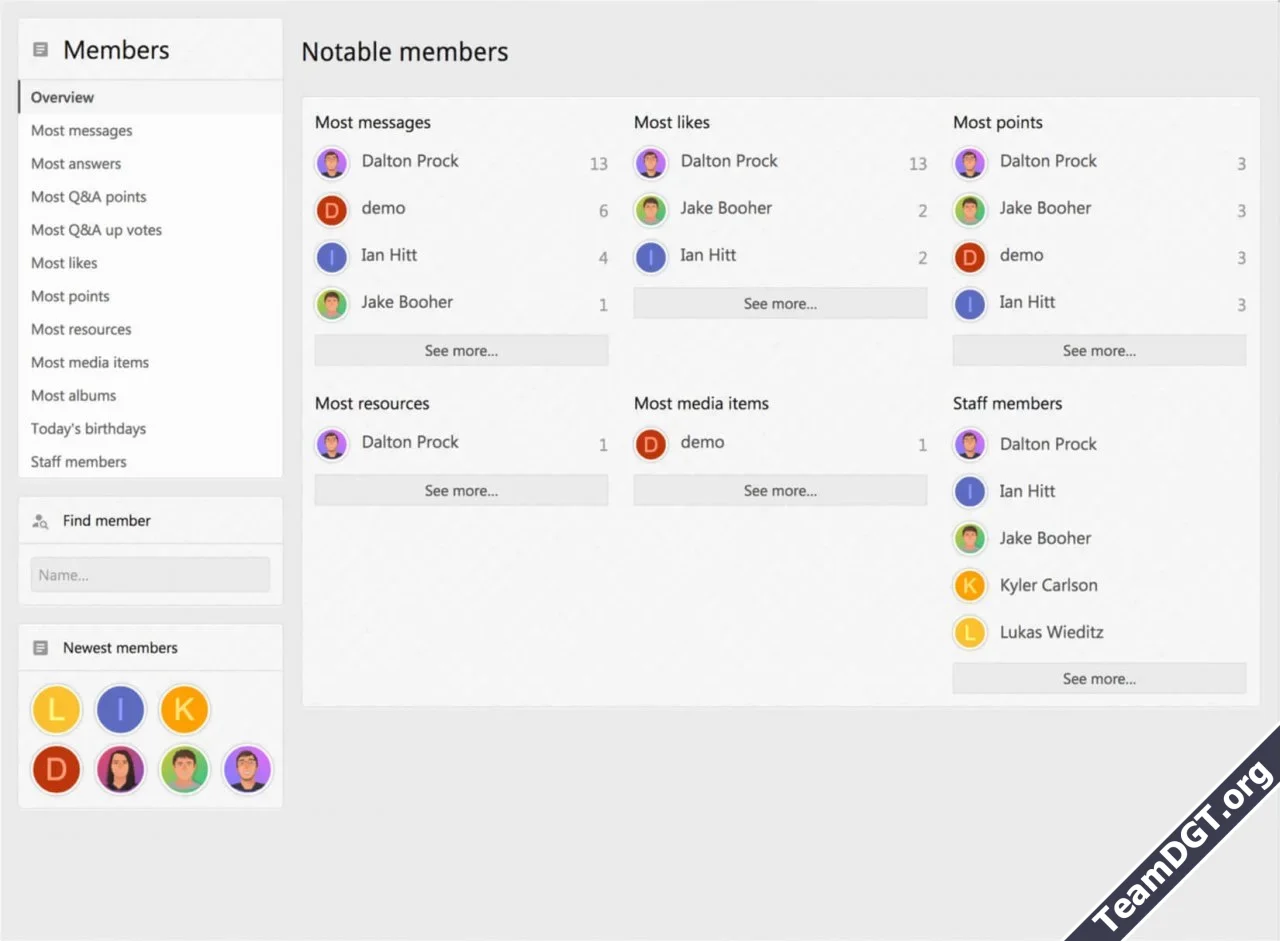Click See more under Most points
Screen dimensions: 1280x941
pos(1099,351)
